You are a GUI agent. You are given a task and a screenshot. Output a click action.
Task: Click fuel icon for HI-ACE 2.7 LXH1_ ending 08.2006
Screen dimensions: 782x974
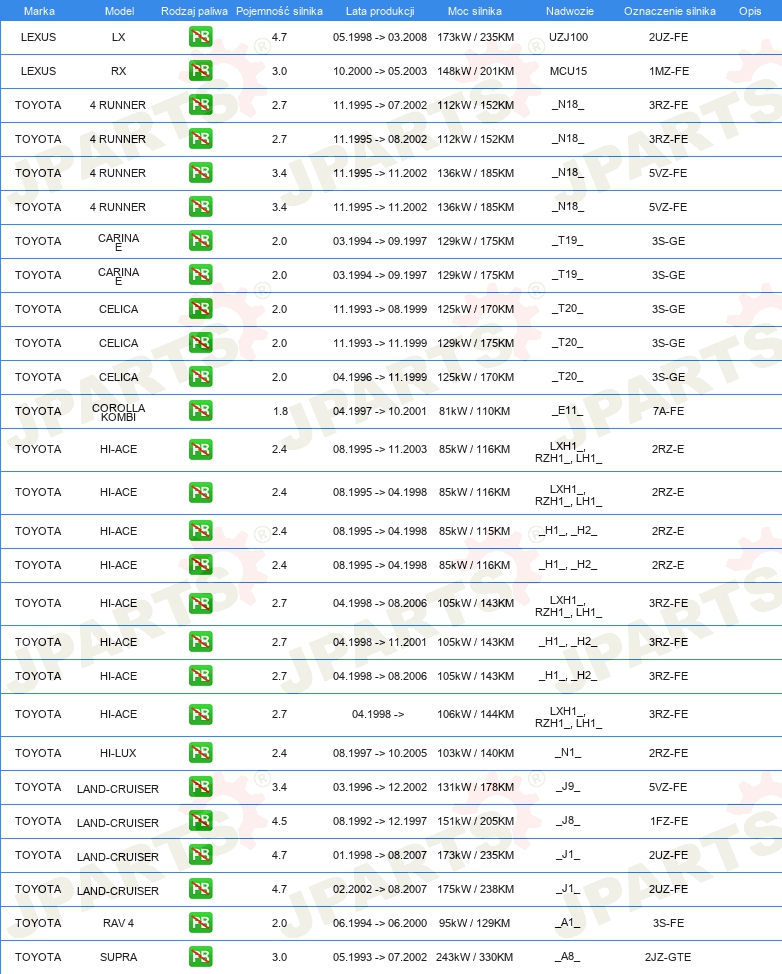[201, 603]
